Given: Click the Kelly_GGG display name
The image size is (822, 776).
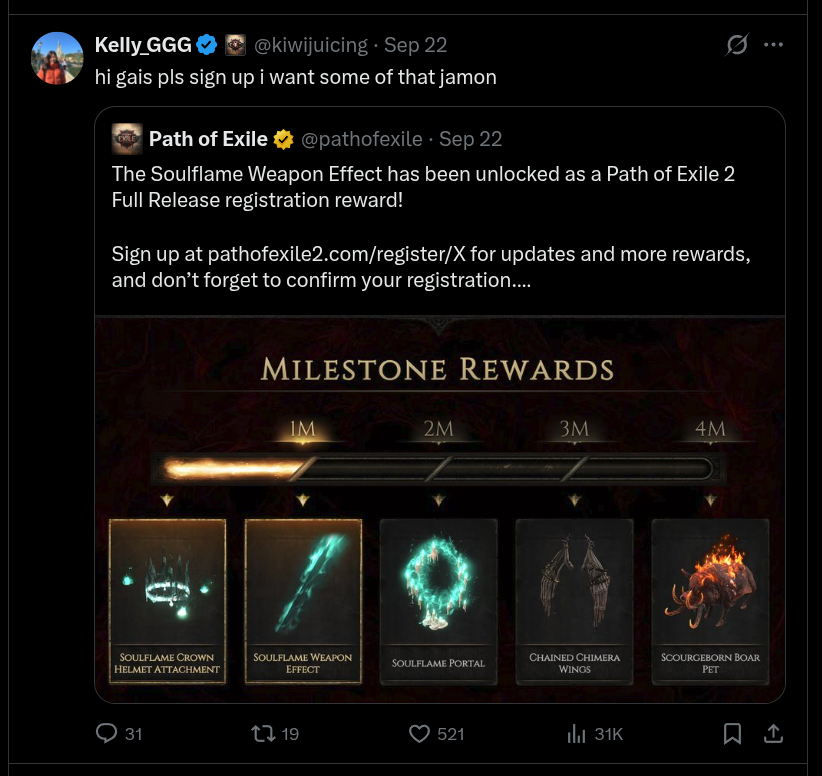Looking at the screenshot, I should 143,45.
